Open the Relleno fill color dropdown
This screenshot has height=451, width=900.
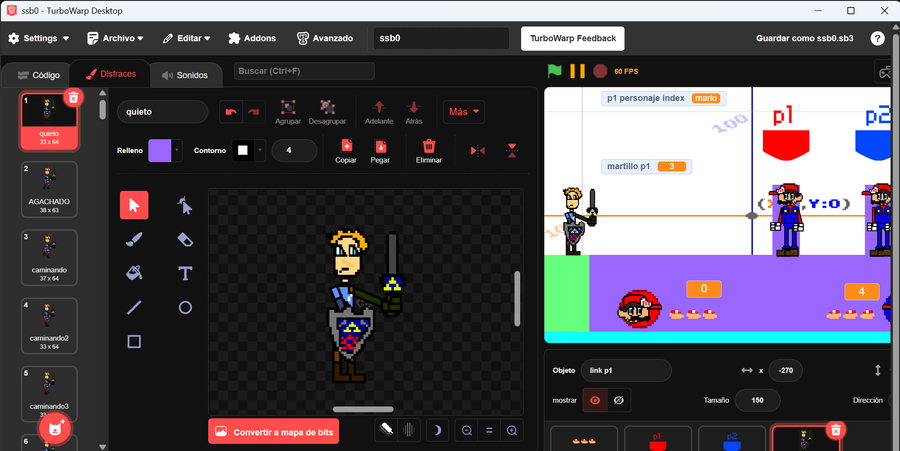pyautogui.click(x=177, y=150)
